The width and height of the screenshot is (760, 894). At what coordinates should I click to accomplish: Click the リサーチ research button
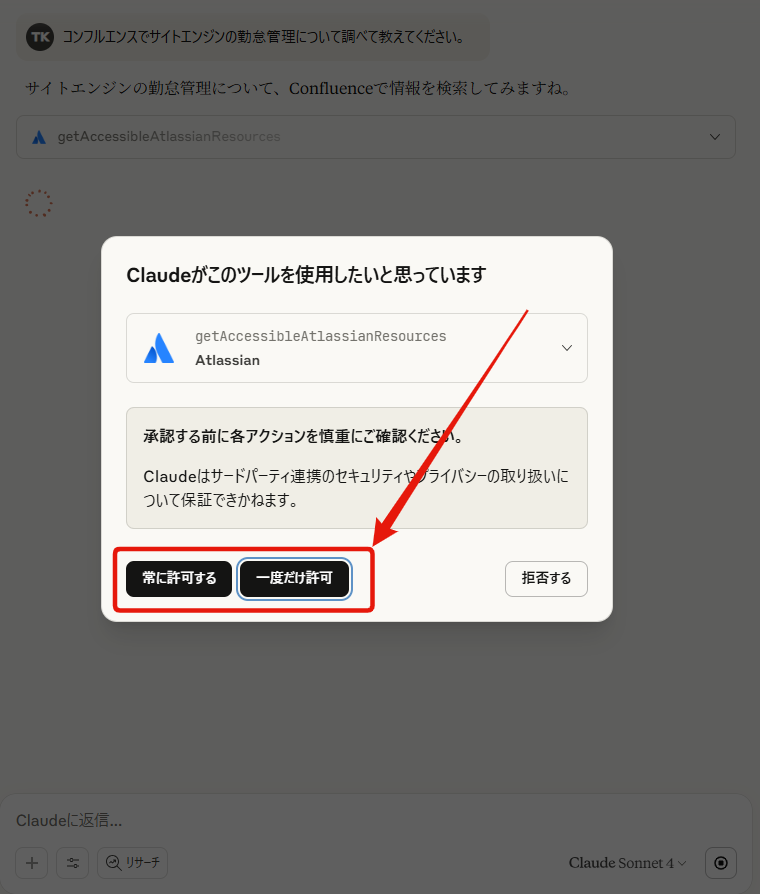click(133, 863)
